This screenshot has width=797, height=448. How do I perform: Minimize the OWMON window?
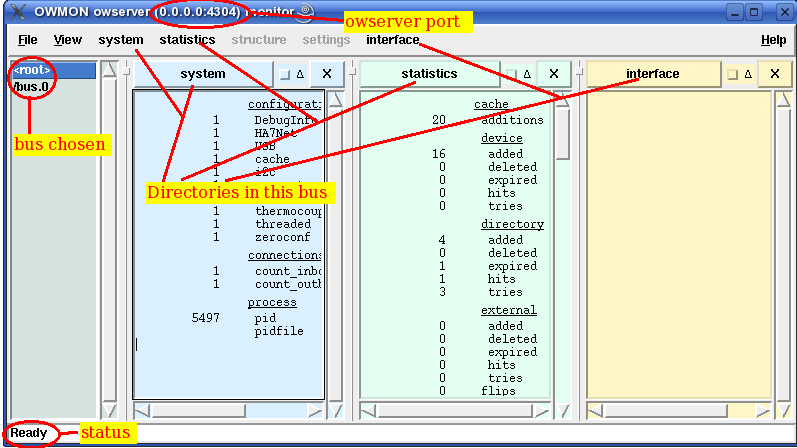[734, 12]
